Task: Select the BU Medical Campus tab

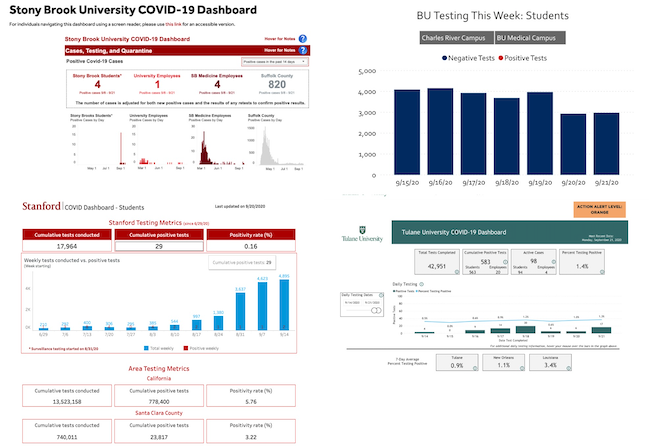Action: pos(530,38)
